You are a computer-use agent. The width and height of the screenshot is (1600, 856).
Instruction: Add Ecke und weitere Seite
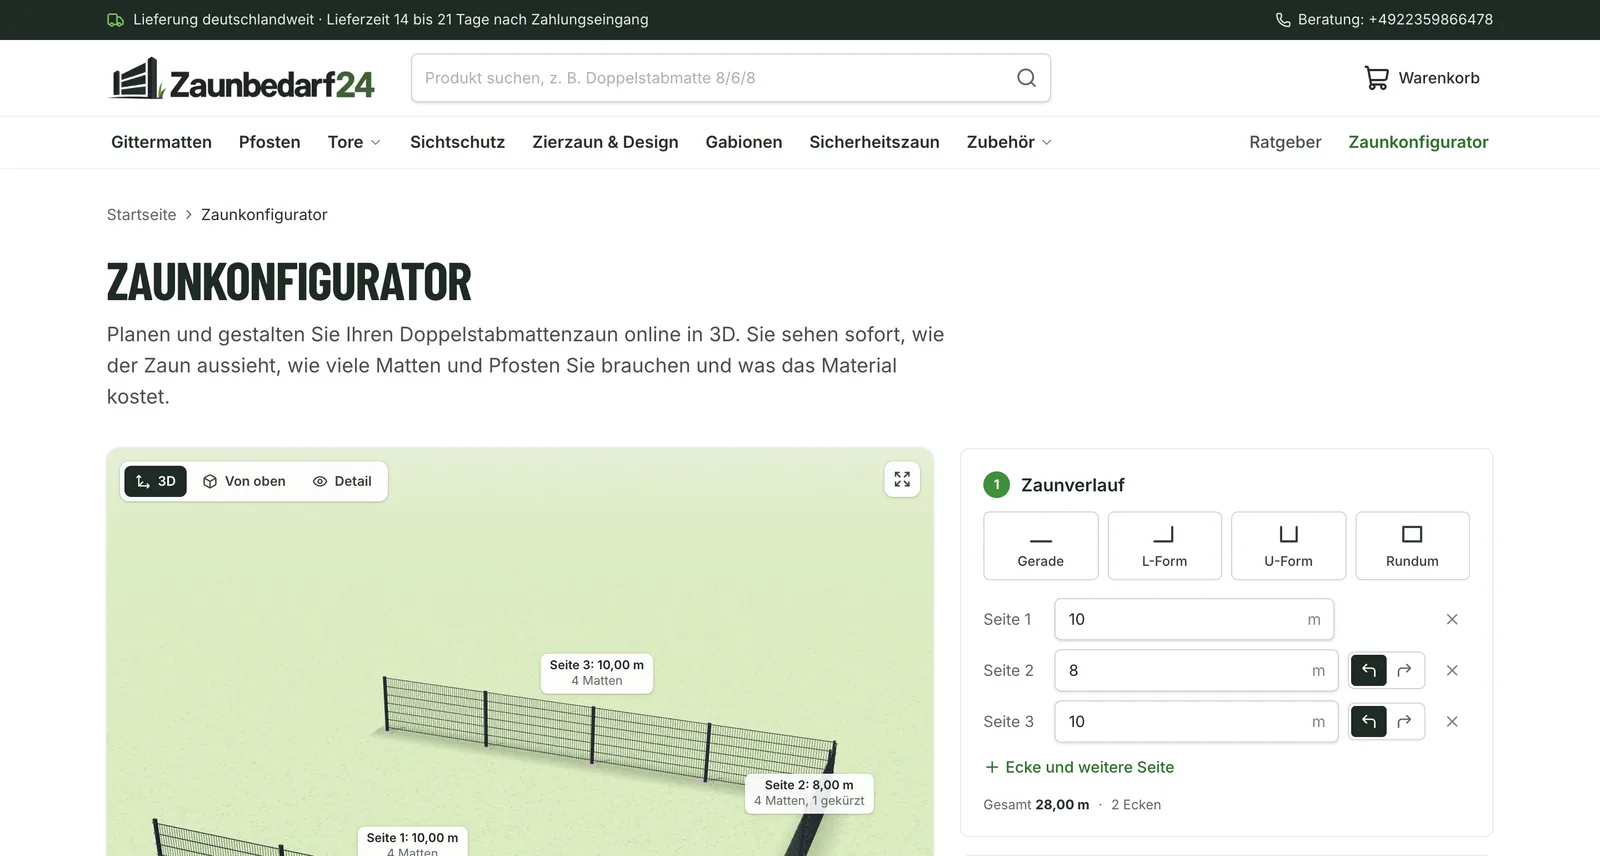[x=1079, y=767]
